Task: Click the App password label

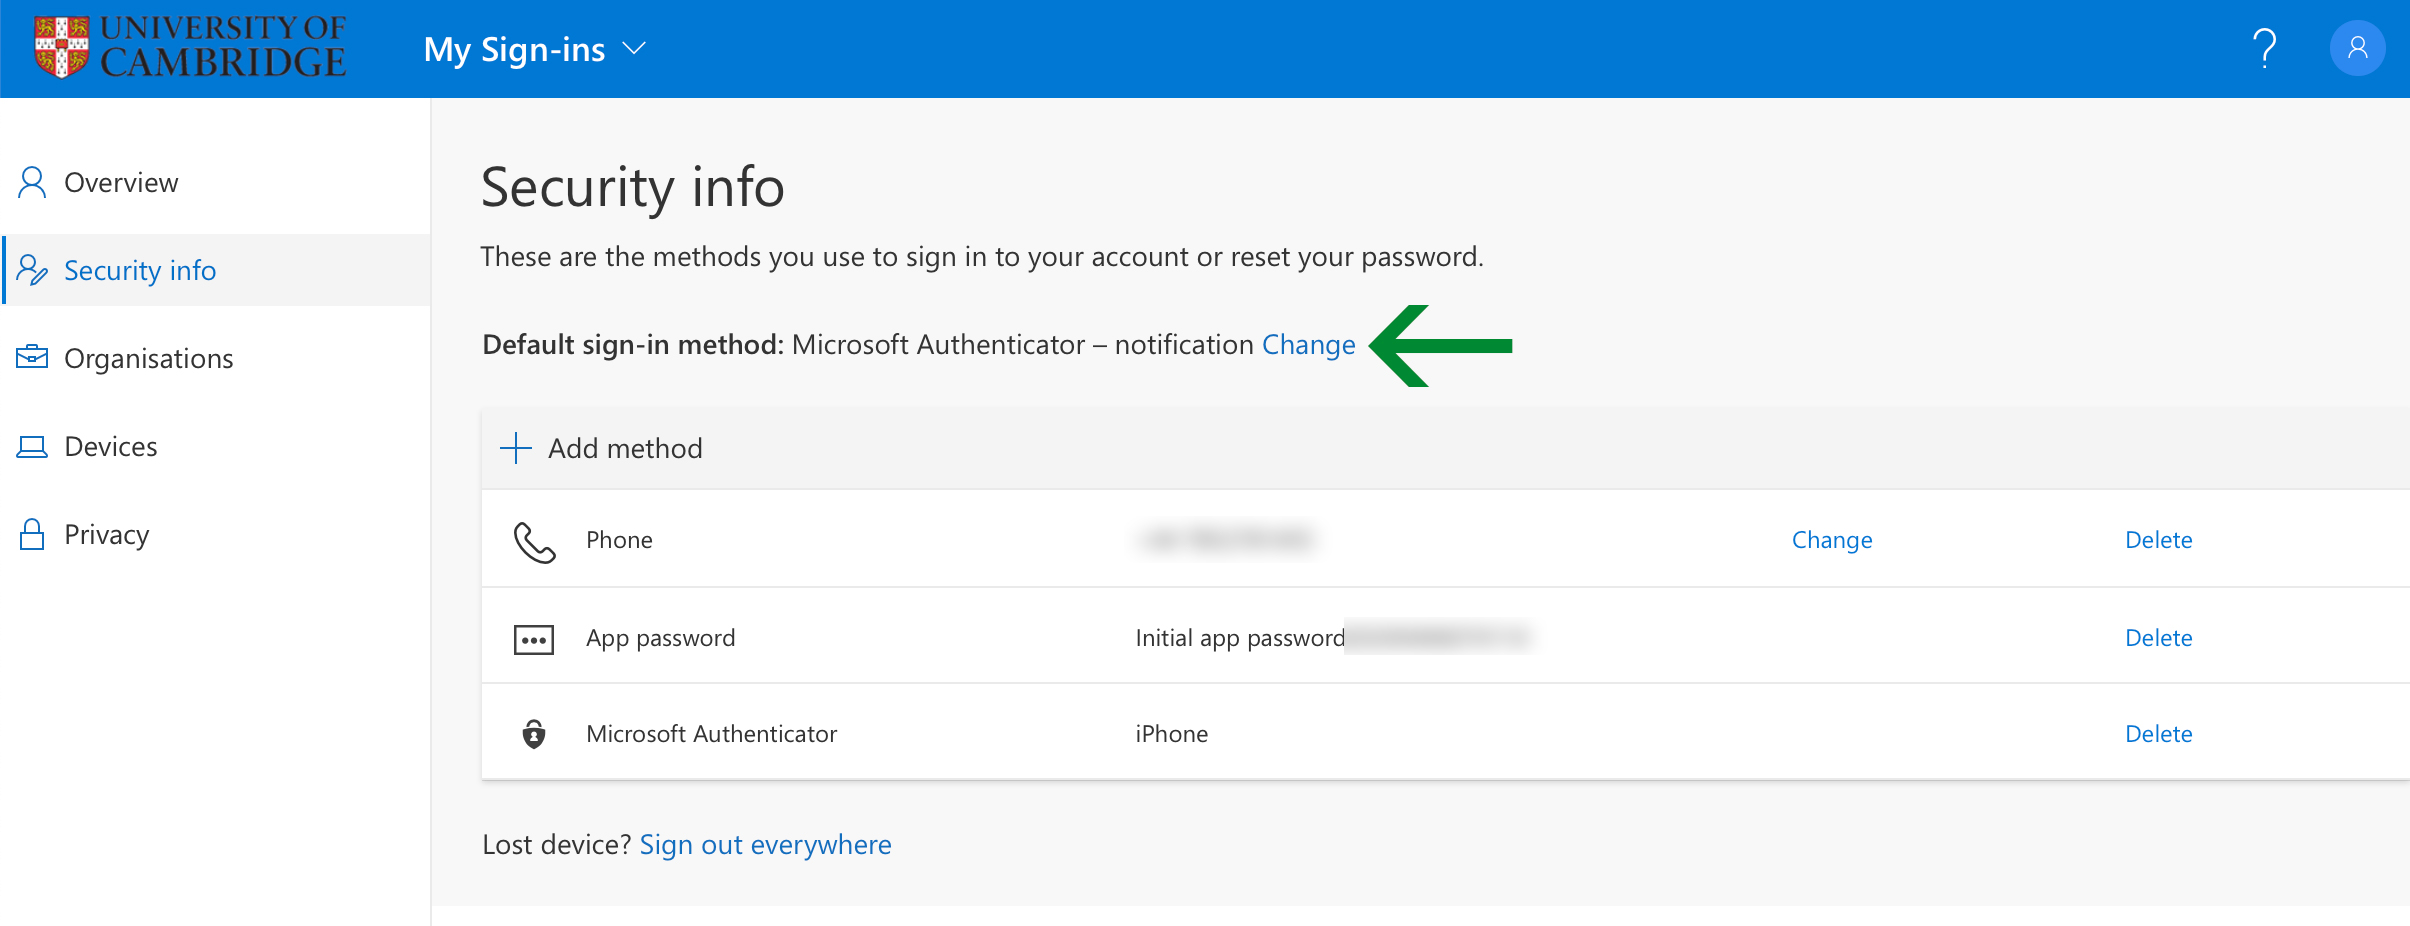Action: [660, 638]
